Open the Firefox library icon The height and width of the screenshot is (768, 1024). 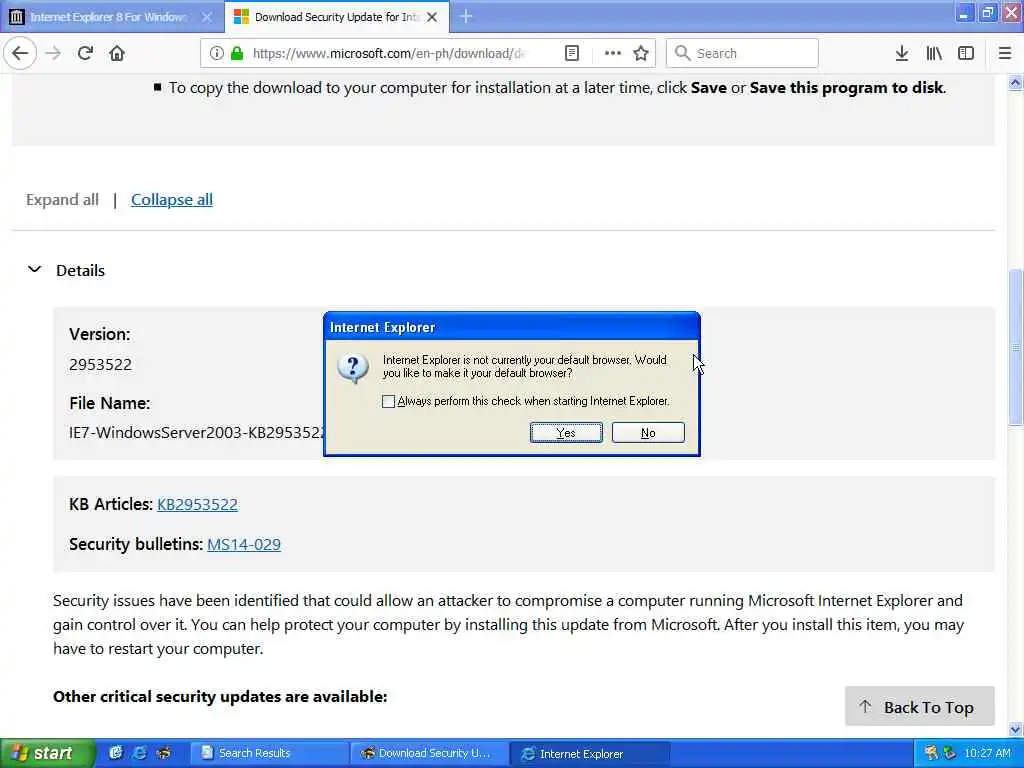pos(934,53)
